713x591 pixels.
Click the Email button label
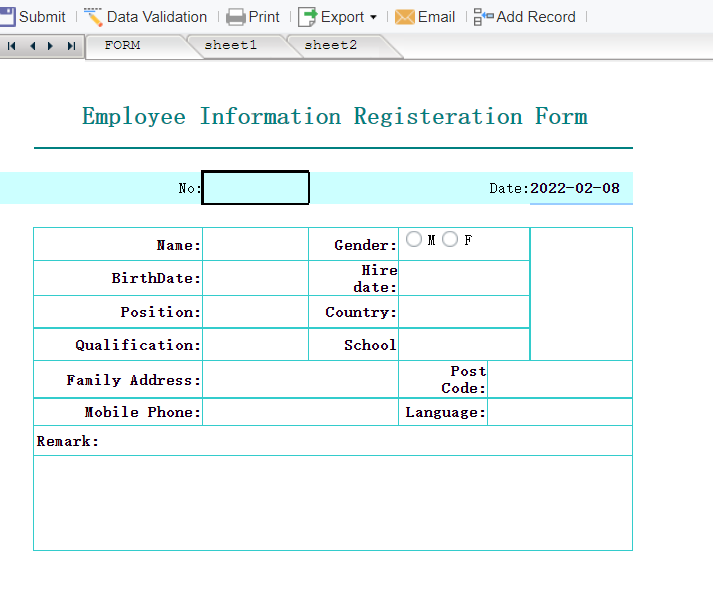pos(436,17)
